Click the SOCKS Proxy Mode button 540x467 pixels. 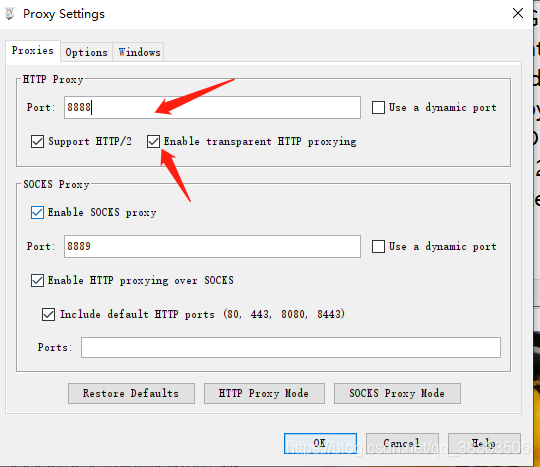pyautogui.click(x=397, y=393)
